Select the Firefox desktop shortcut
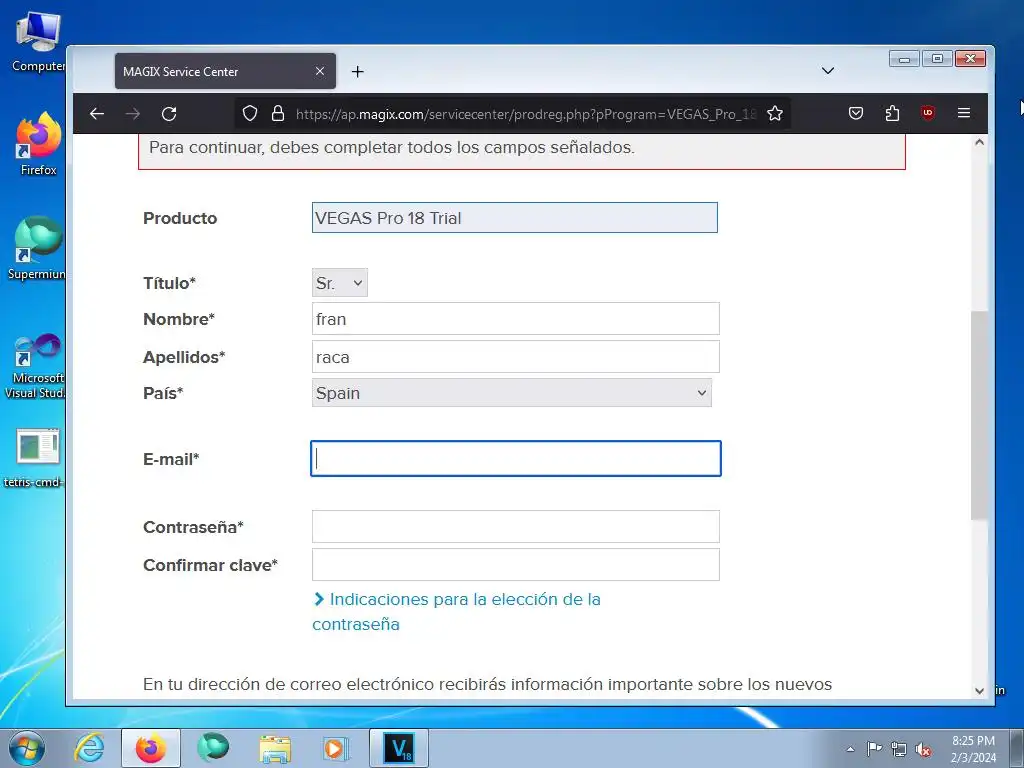 (x=38, y=145)
